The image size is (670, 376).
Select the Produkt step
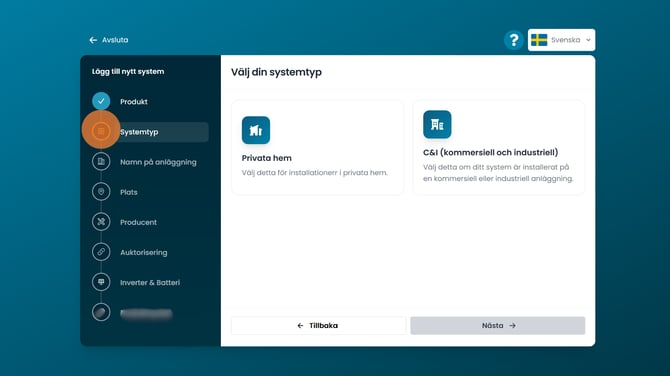click(x=134, y=102)
